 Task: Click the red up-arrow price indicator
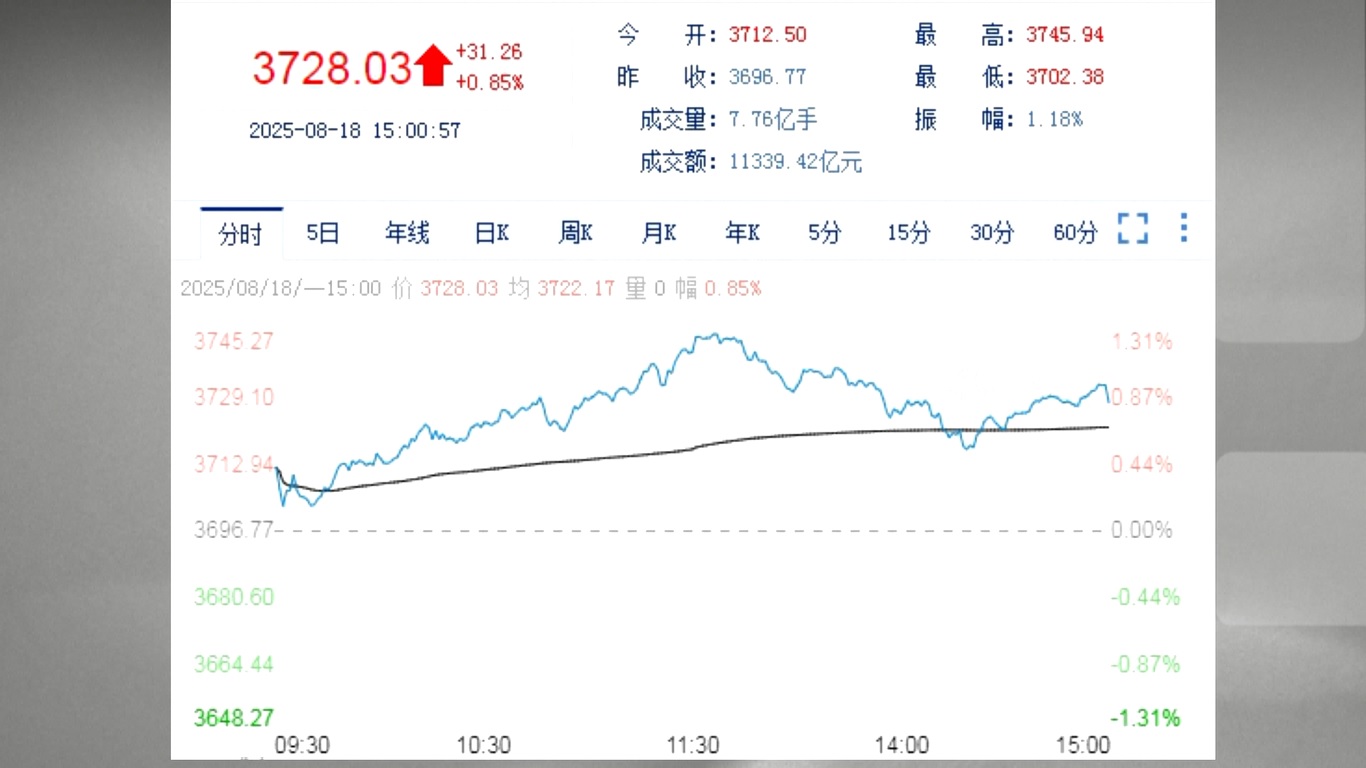(x=432, y=64)
